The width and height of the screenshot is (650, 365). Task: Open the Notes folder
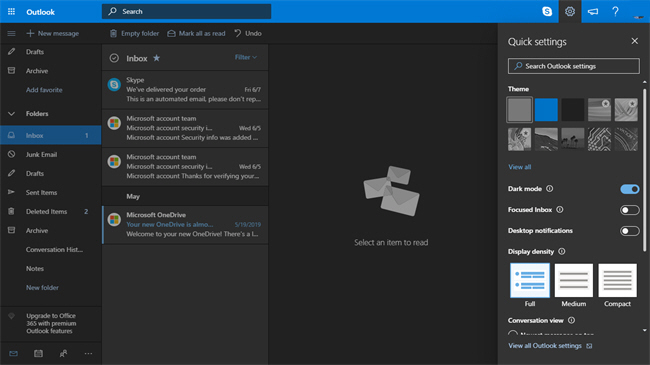coord(51,268)
